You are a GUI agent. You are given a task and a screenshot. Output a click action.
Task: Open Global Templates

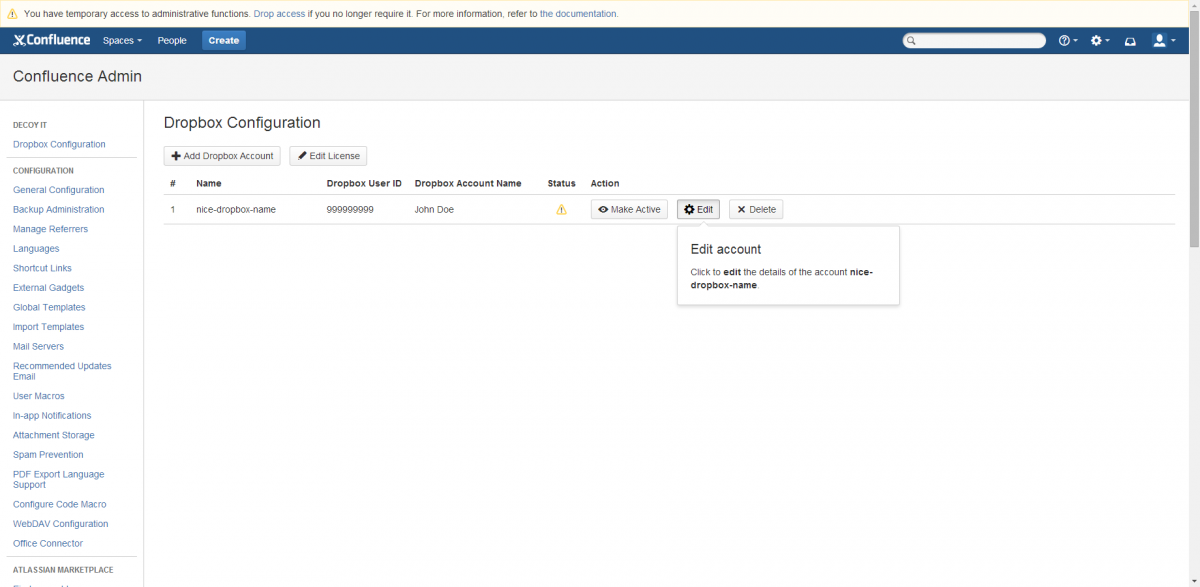point(49,307)
